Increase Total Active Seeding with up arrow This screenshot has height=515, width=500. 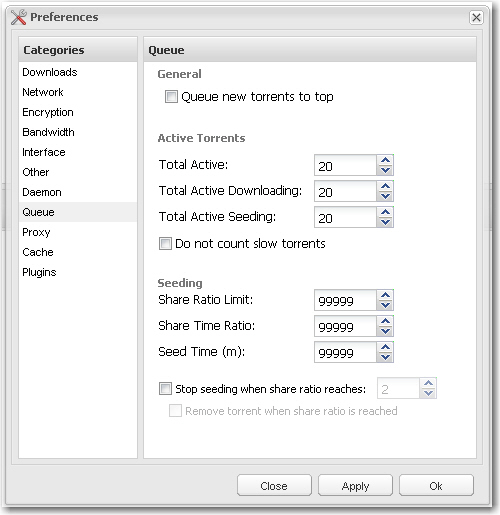point(385,212)
